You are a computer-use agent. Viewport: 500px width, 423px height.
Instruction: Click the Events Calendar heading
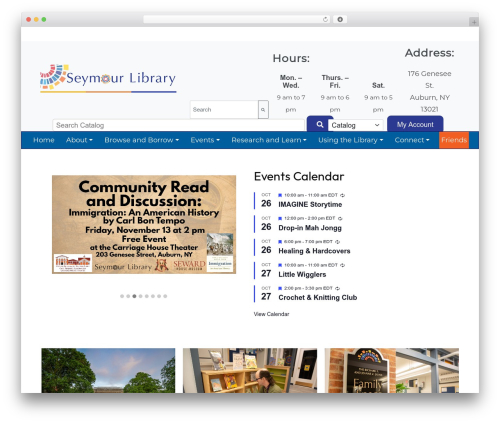pyautogui.click(x=299, y=176)
